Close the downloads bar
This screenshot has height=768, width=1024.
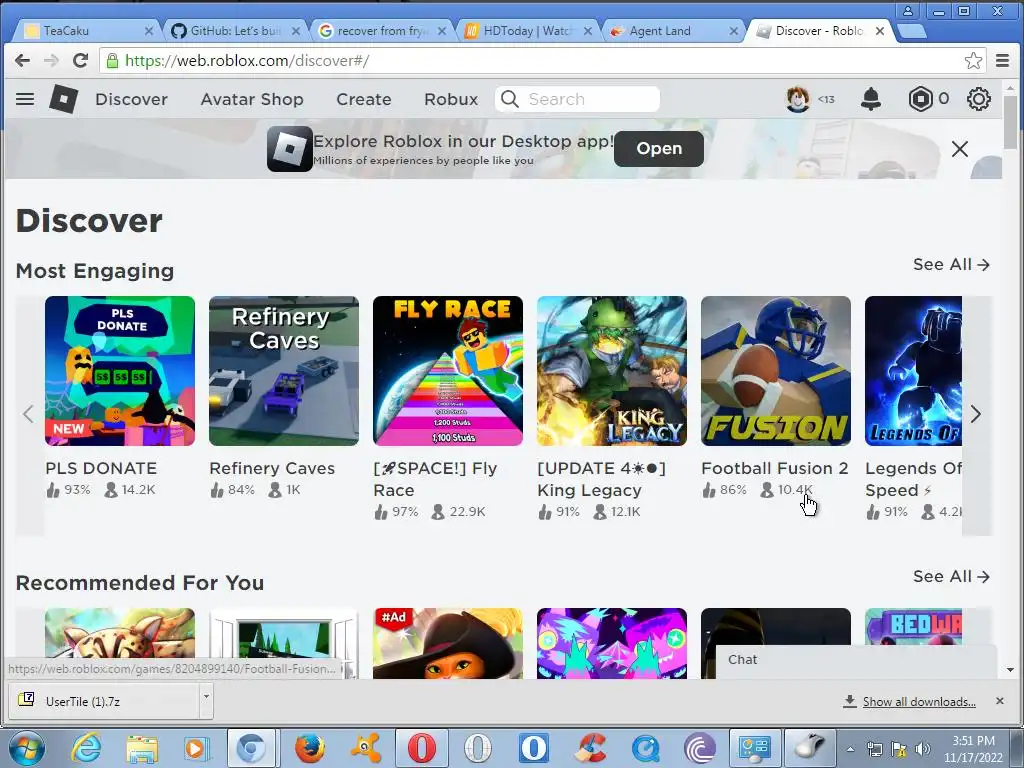tap(1000, 701)
